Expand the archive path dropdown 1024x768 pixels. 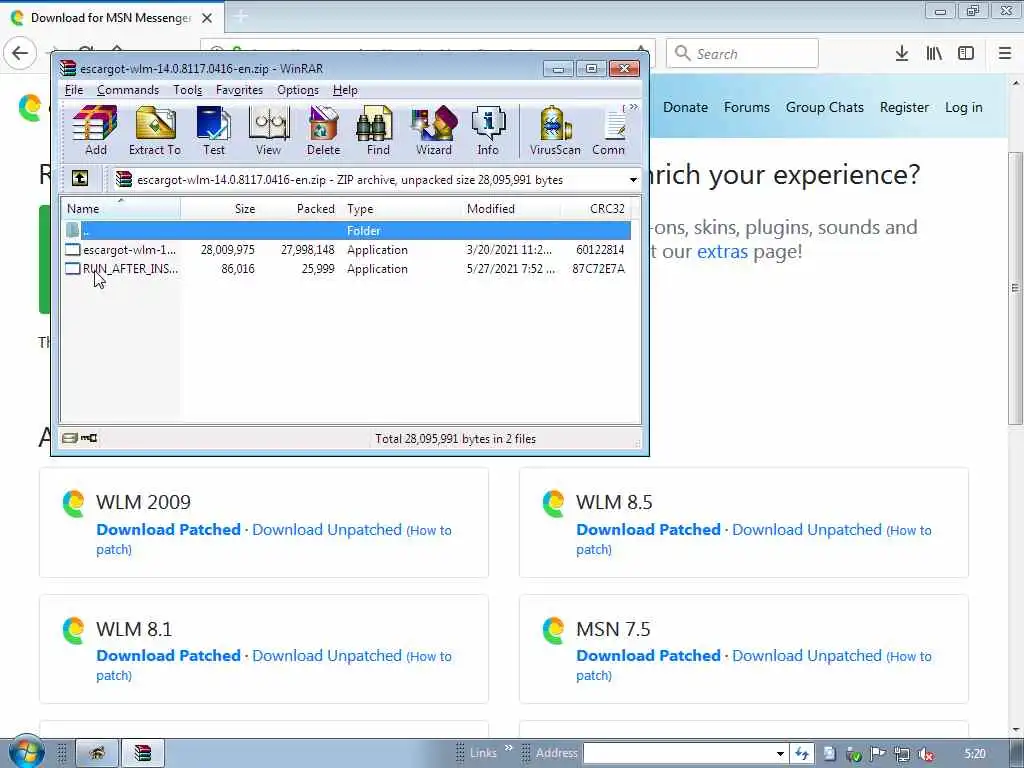click(633, 180)
